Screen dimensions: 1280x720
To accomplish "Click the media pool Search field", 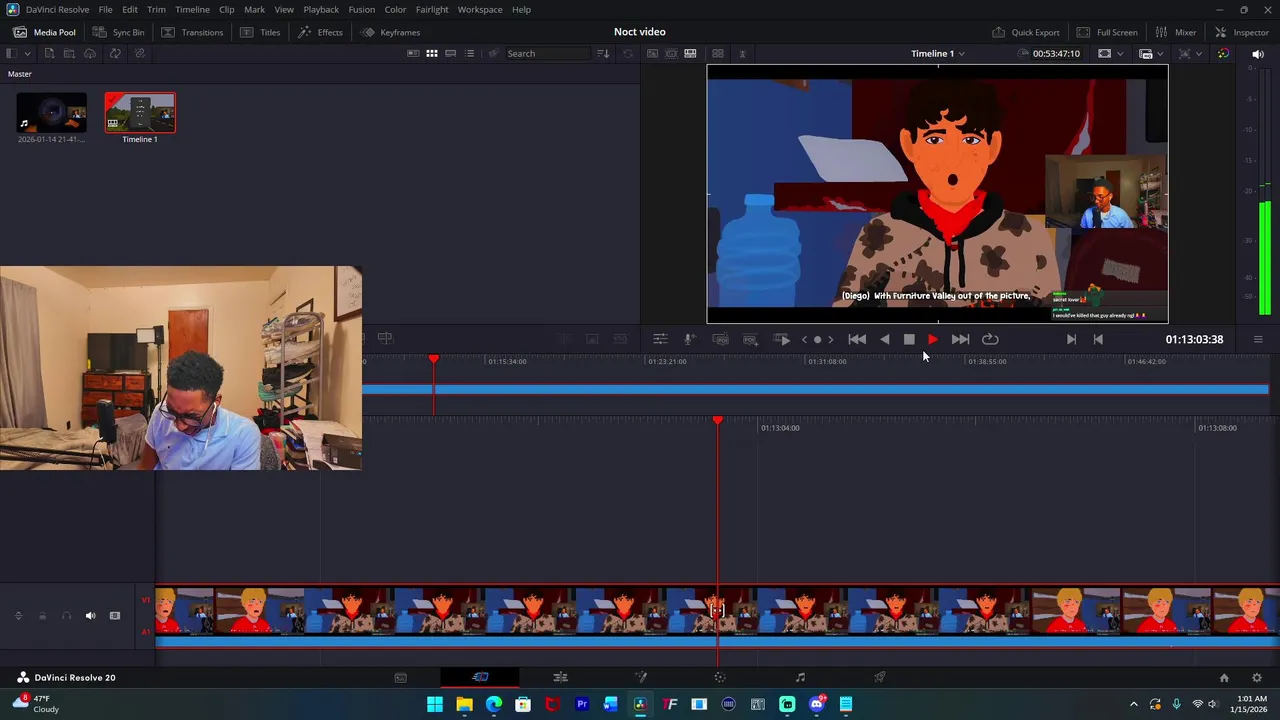I will click(549, 53).
